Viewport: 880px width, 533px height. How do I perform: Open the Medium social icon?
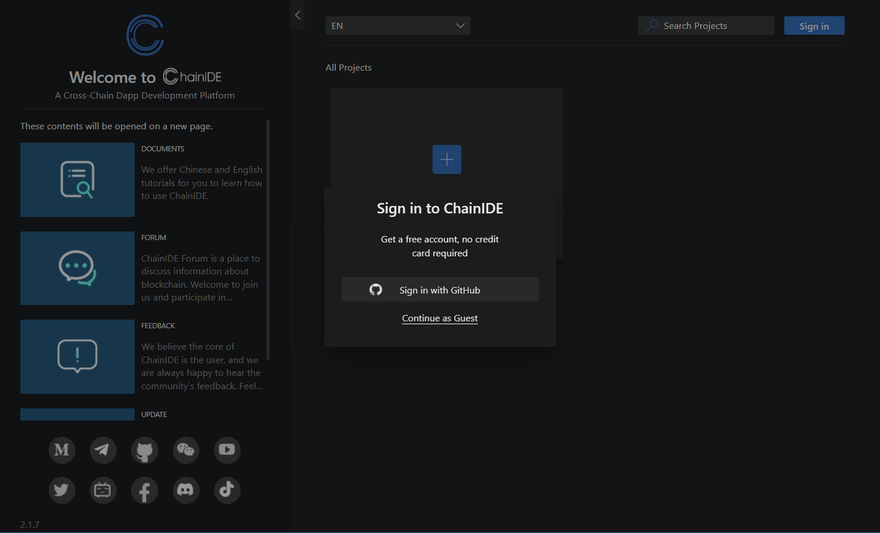62,450
